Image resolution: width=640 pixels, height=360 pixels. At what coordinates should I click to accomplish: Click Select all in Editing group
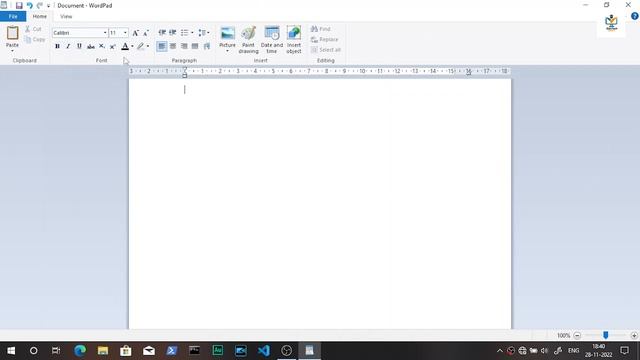(x=326, y=50)
